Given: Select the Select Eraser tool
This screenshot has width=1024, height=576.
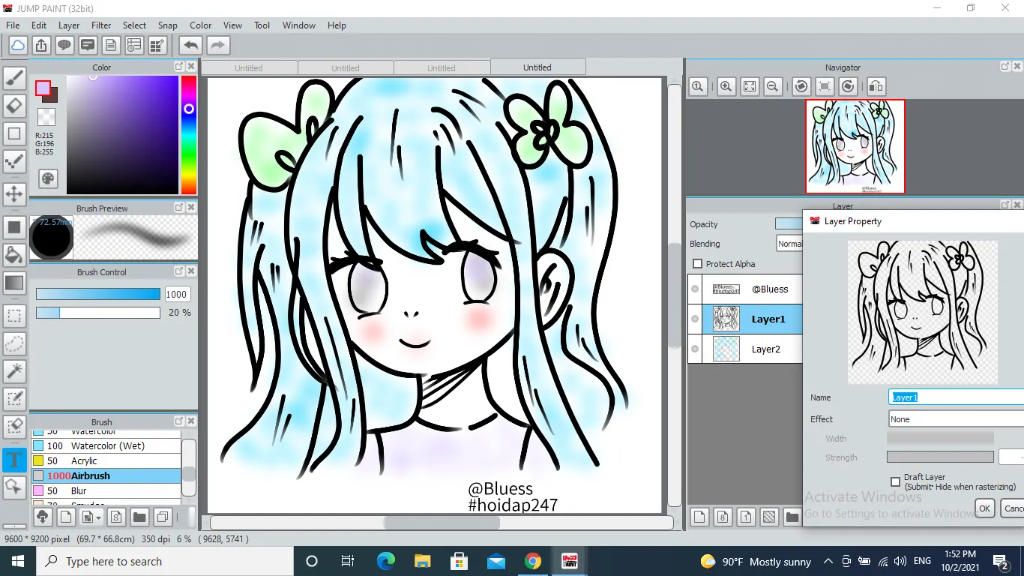Looking at the screenshot, I should 14,426.
